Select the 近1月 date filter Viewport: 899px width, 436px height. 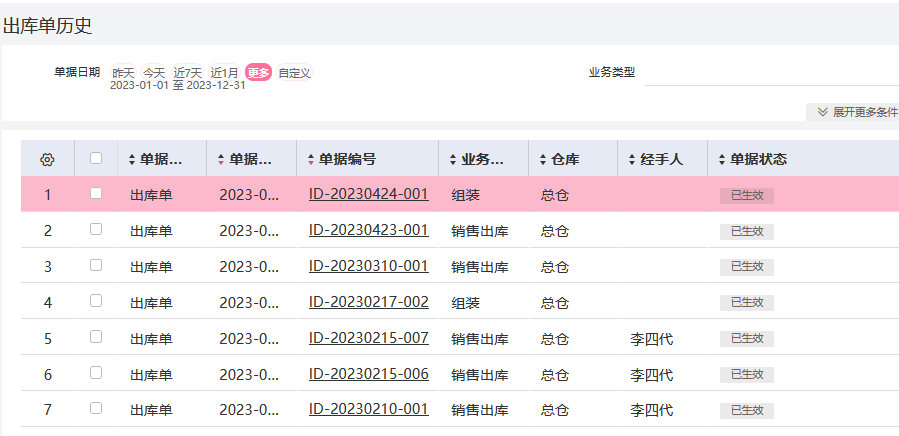[224, 73]
